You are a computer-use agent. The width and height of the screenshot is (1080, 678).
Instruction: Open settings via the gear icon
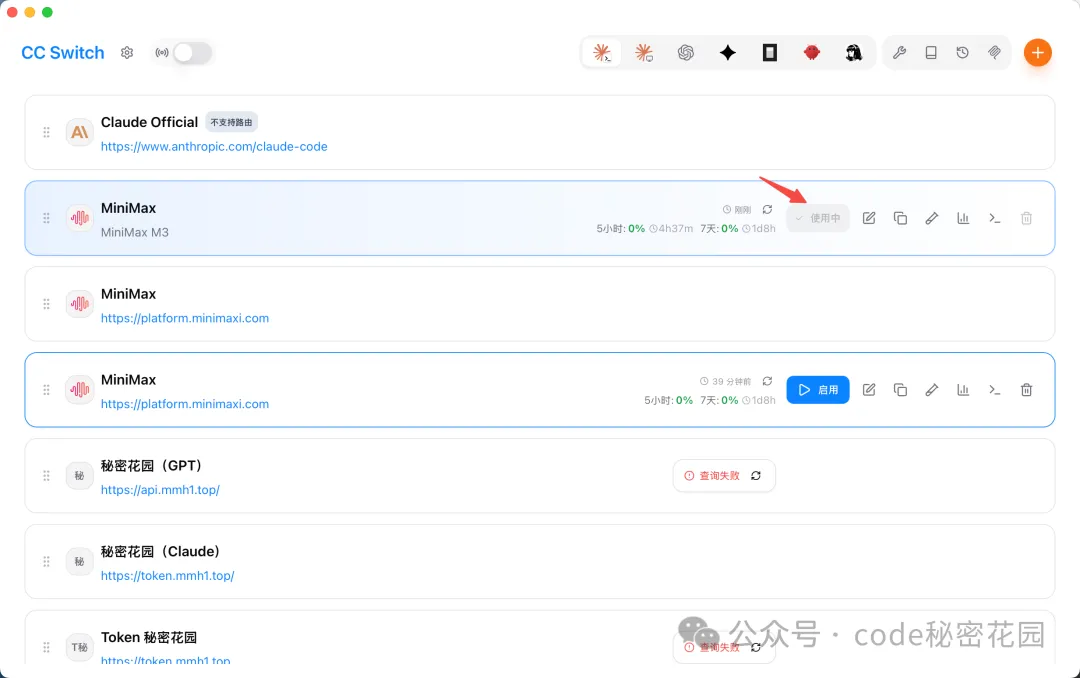pyautogui.click(x=127, y=53)
